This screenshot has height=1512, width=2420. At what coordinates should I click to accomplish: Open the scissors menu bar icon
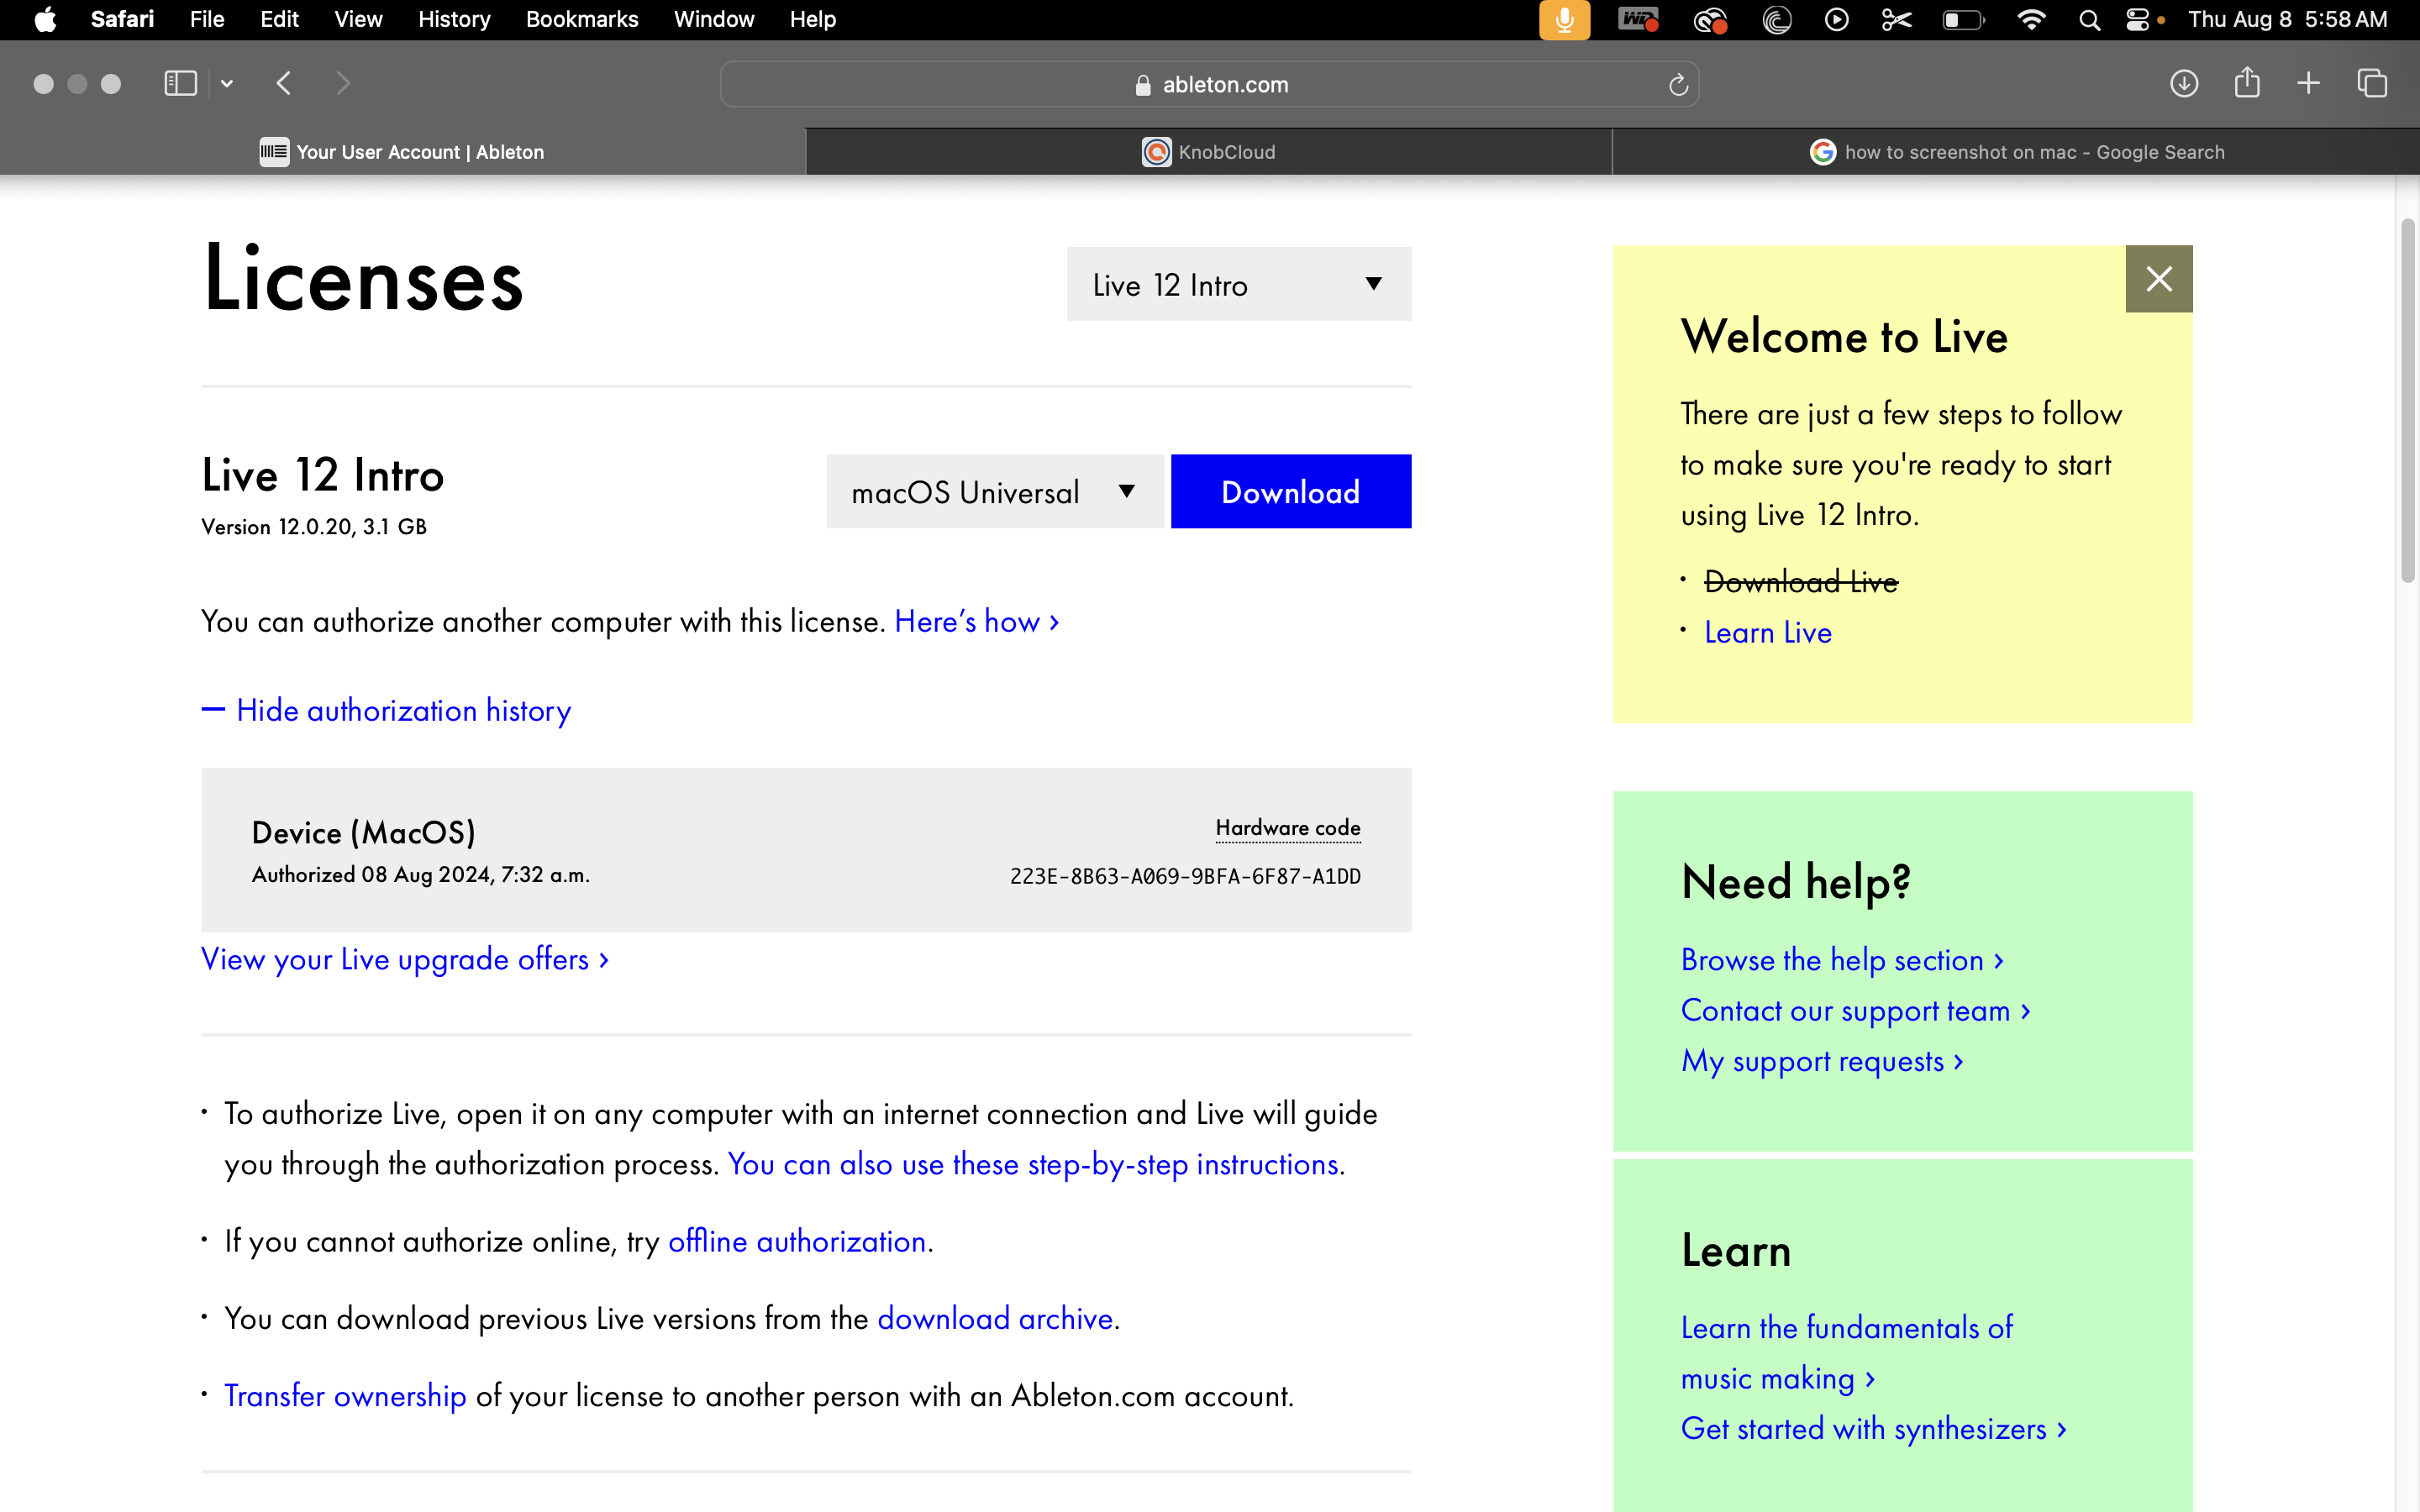1897,19
